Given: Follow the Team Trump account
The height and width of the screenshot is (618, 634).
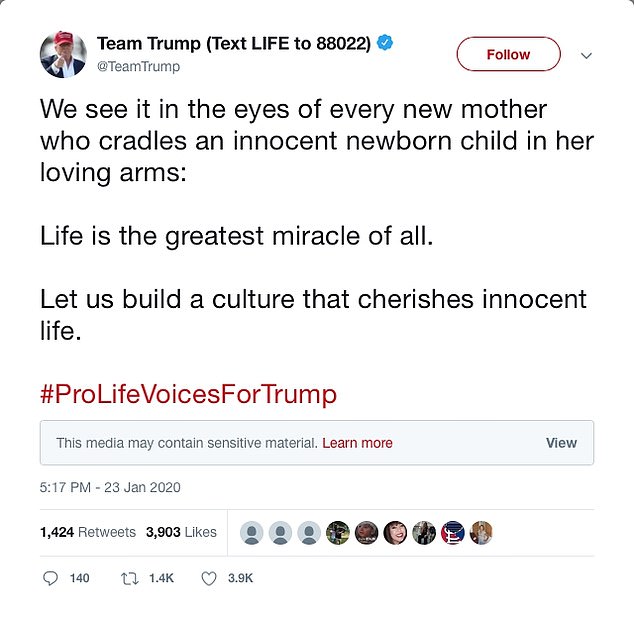Looking at the screenshot, I should click(x=508, y=55).
